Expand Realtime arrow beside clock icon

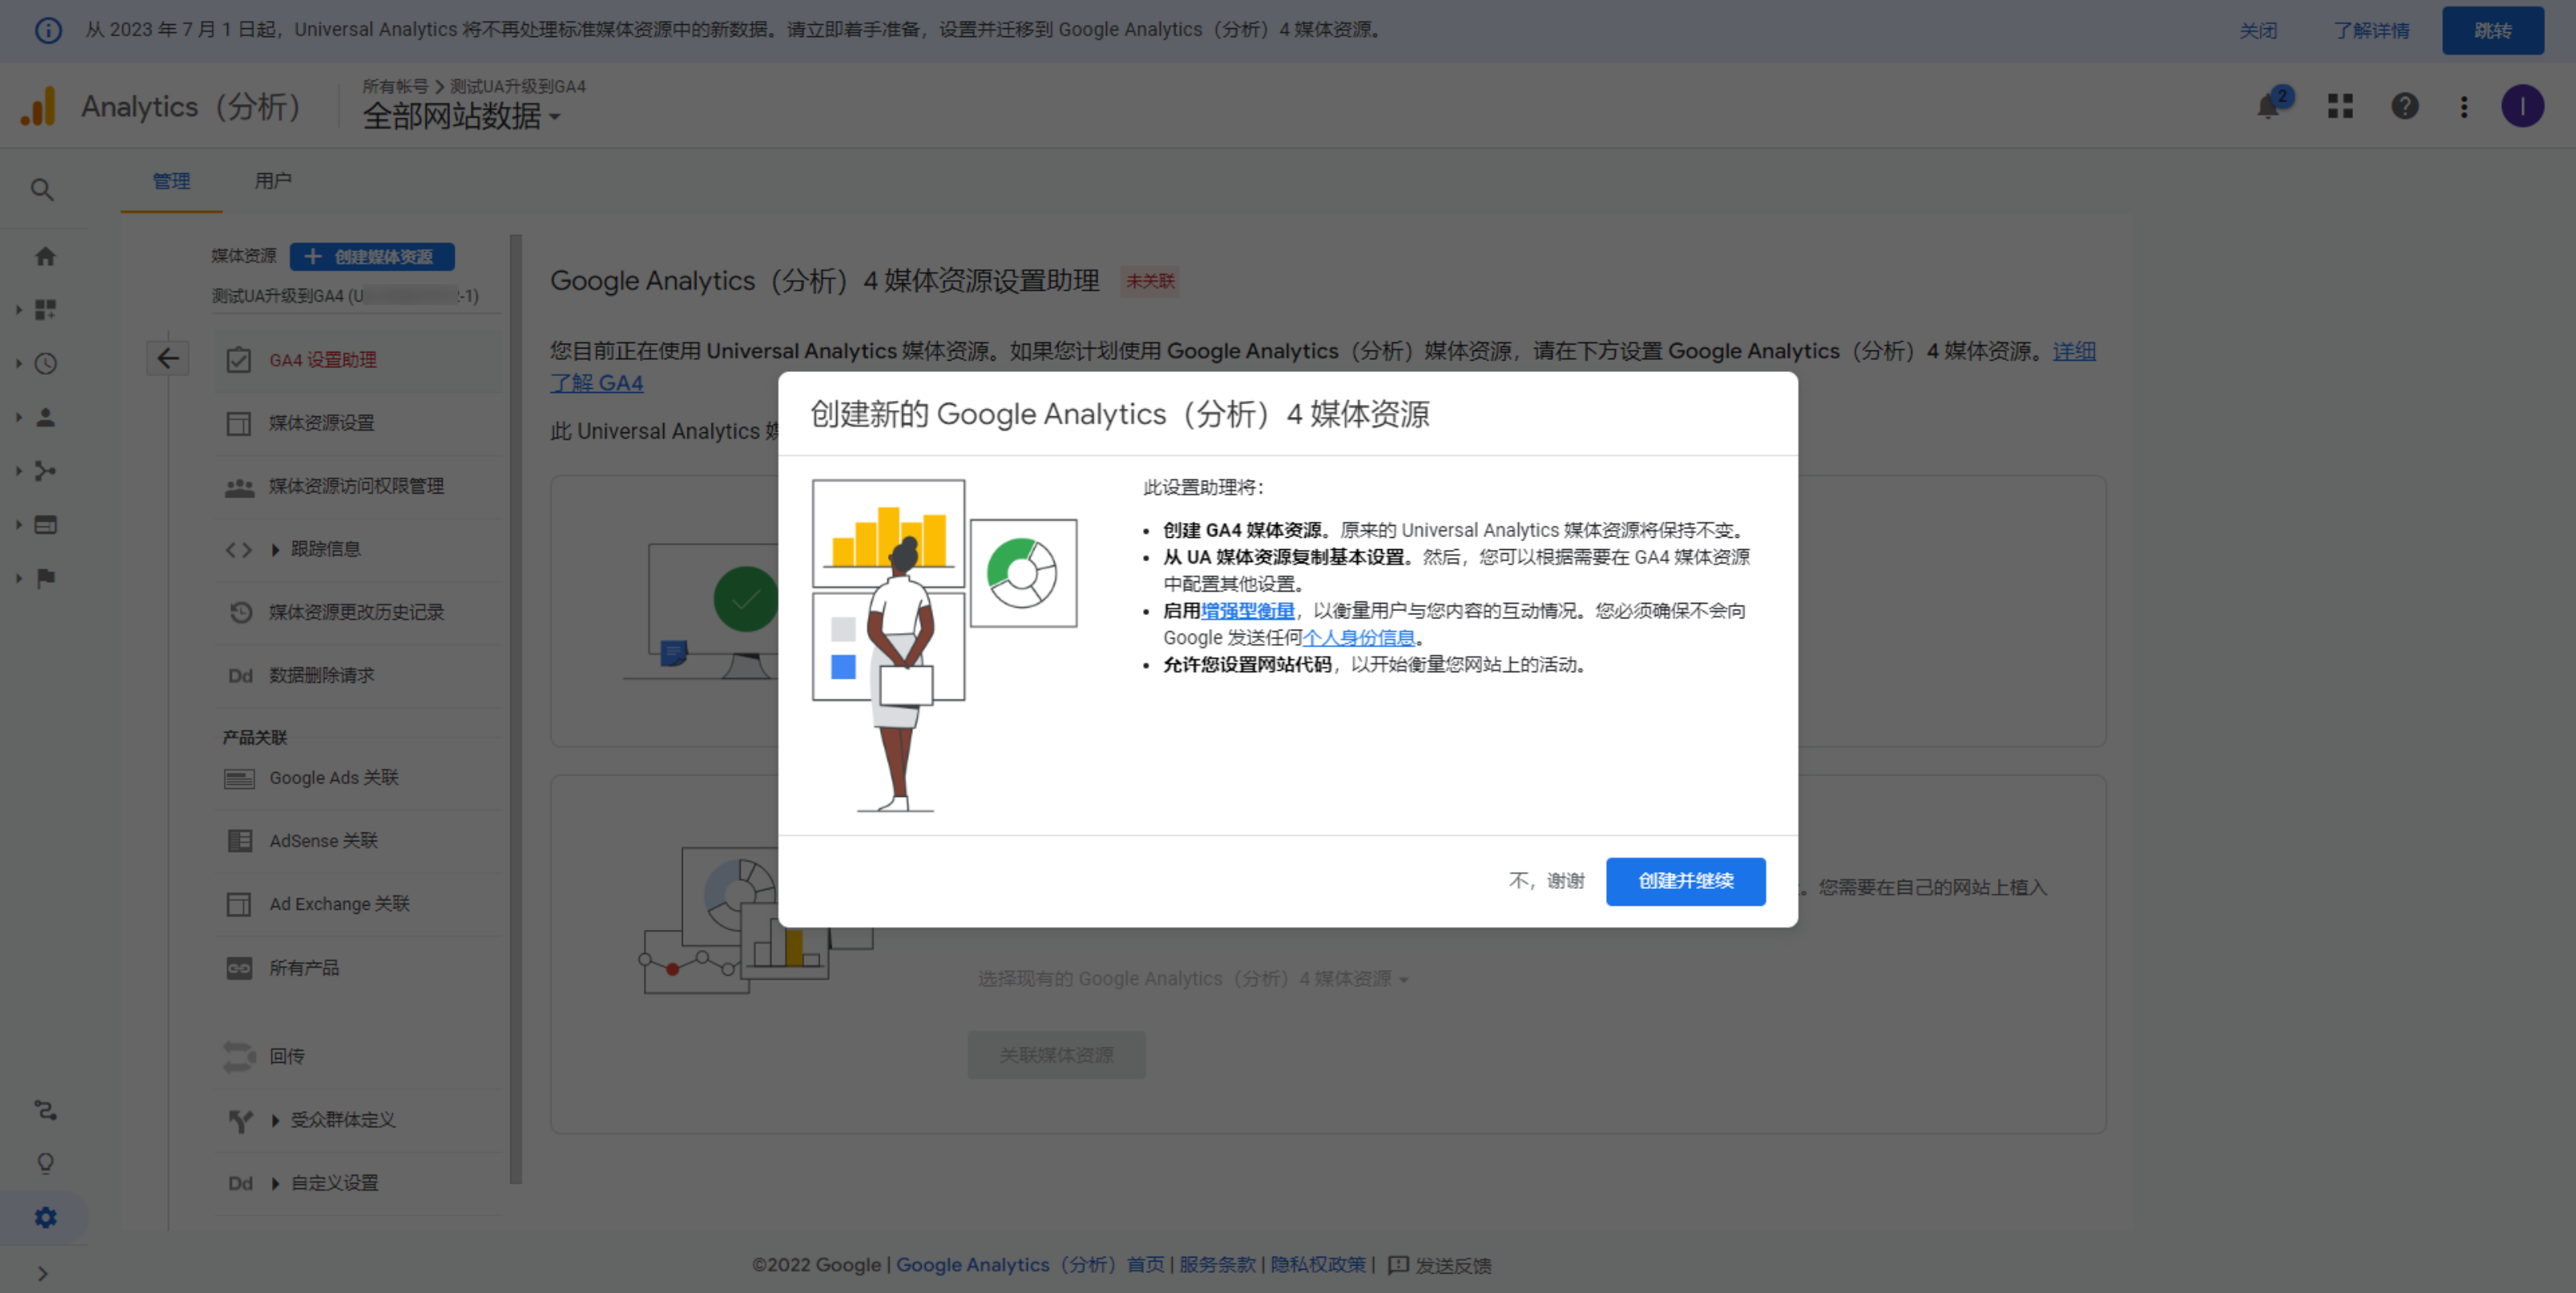[19, 364]
